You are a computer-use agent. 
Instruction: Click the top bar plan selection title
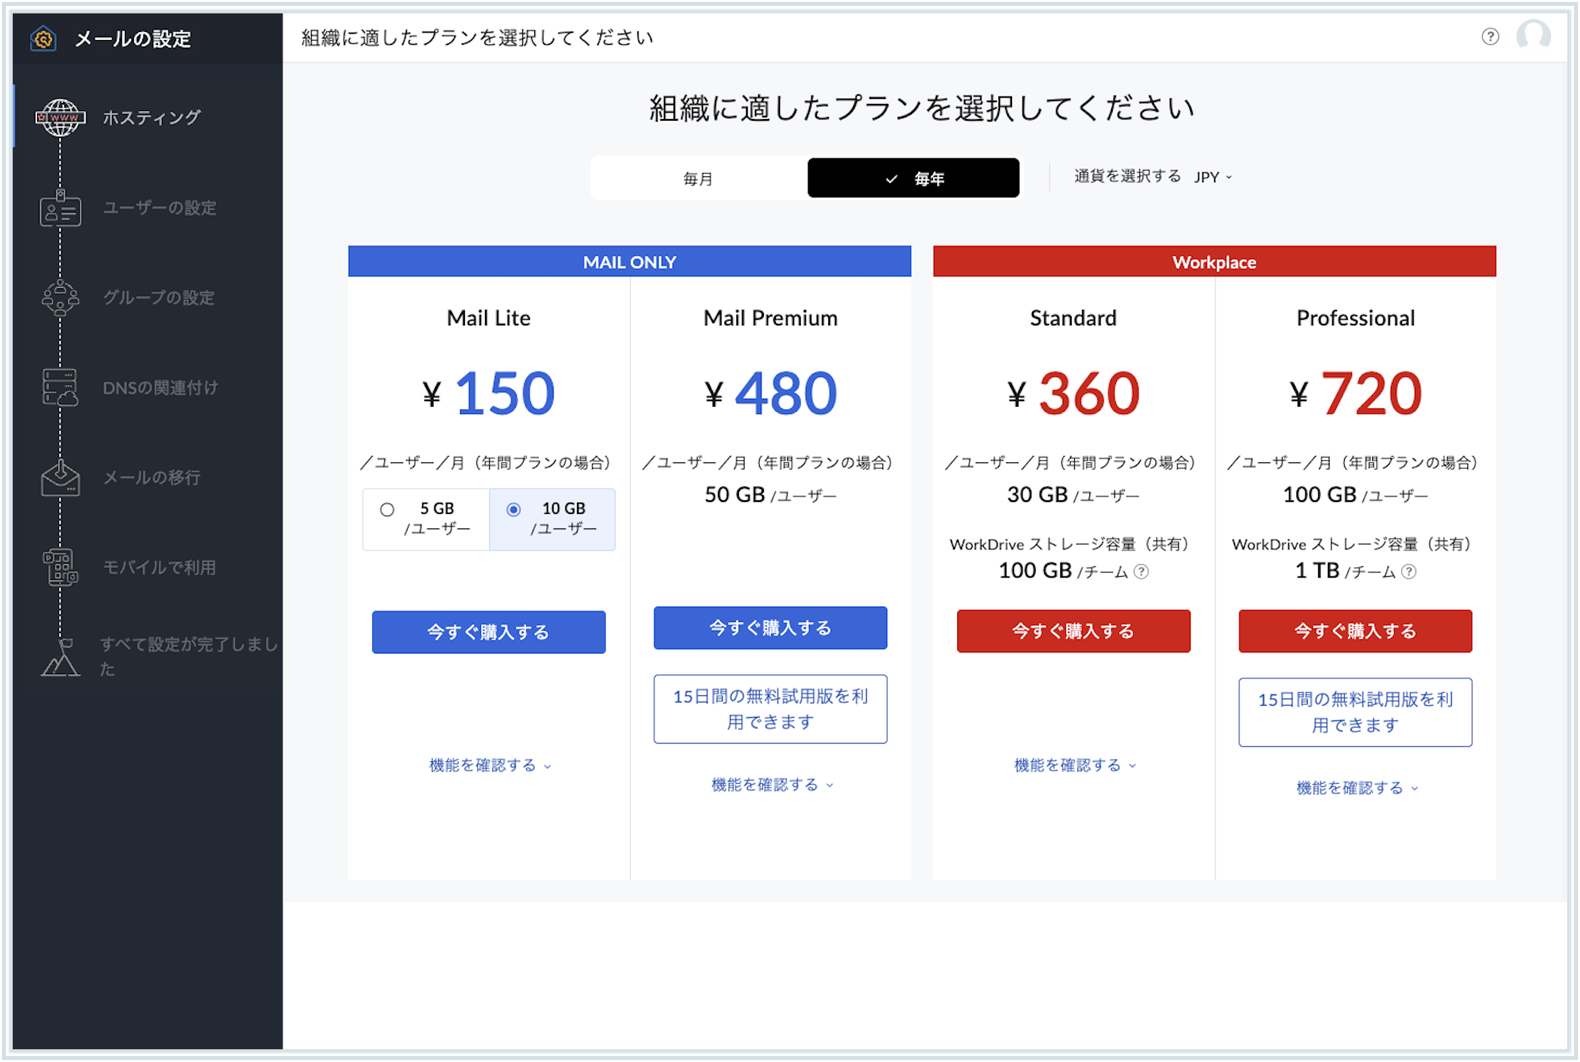[x=478, y=38]
